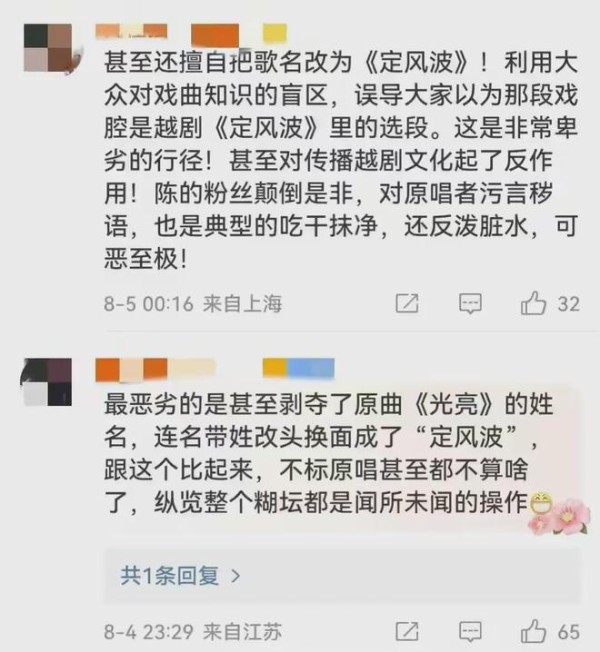The width and height of the screenshot is (600, 652).
Task: Open first commenter's blurred avatar
Action: tap(48, 47)
